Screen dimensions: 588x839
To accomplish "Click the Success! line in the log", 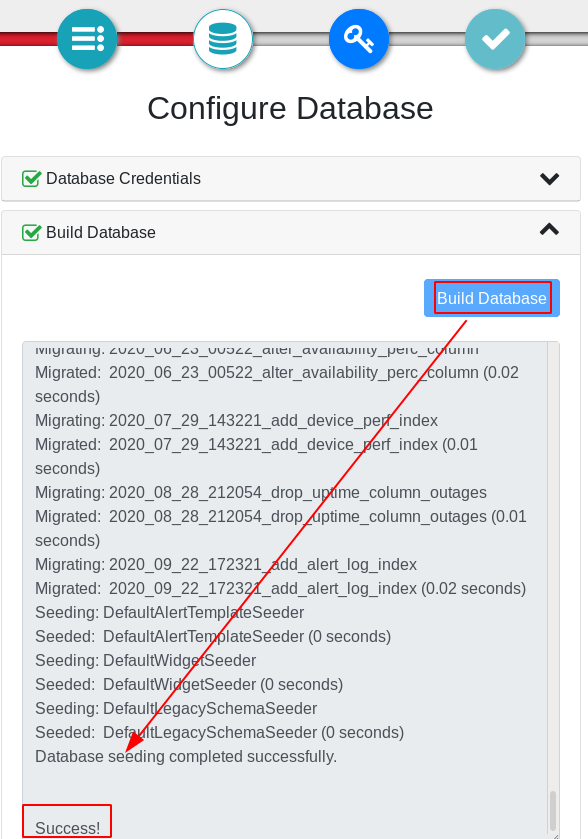I will pyautogui.click(x=67, y=828).
